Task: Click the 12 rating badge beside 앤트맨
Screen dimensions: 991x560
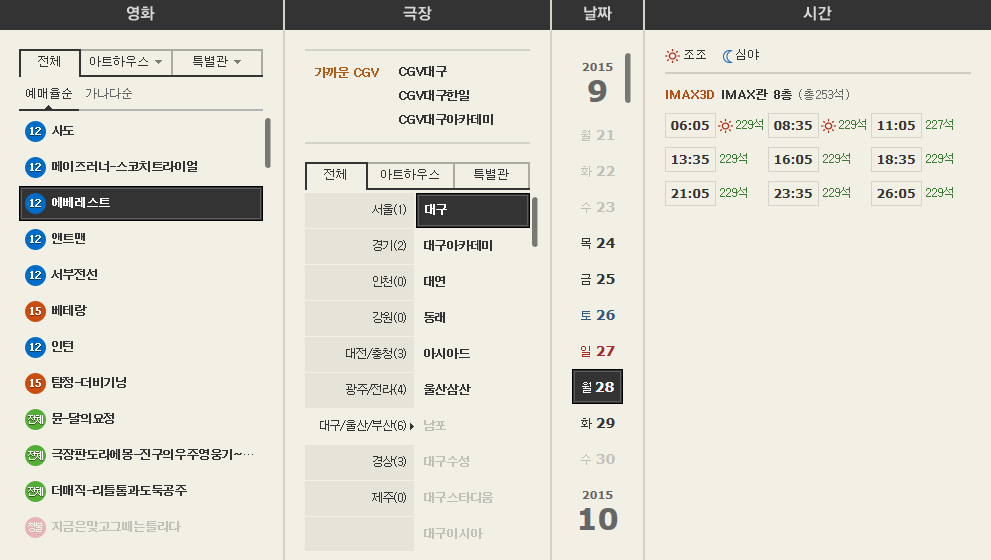Action: (x=35, y=239)
